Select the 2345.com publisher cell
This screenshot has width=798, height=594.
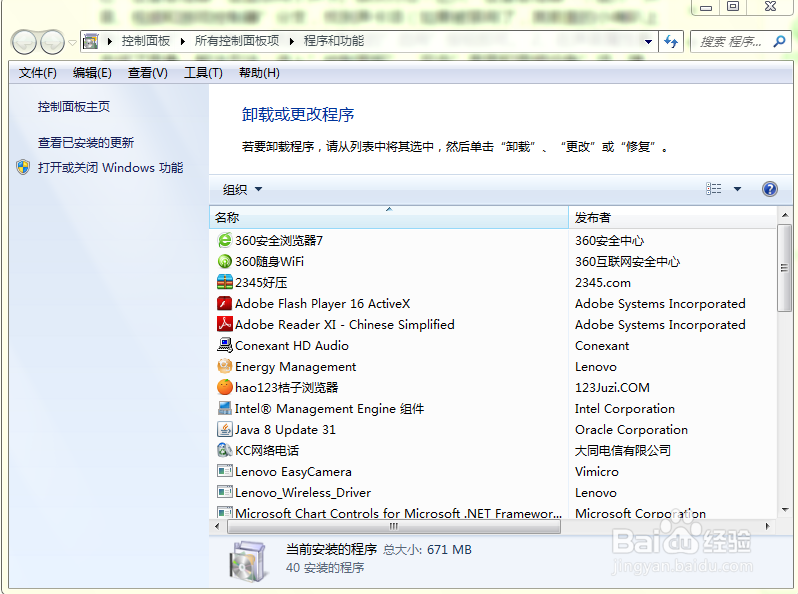pyautogui.click(x=603, y=282)
